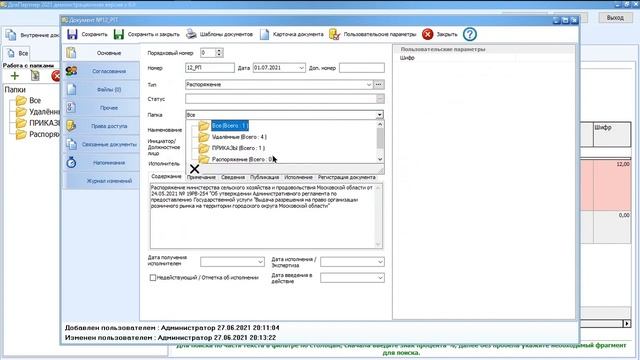The image size is (640, 360).
Task: Open Дата исполнения / Экспертиза dropdown
Action: [x=380, y=262]
